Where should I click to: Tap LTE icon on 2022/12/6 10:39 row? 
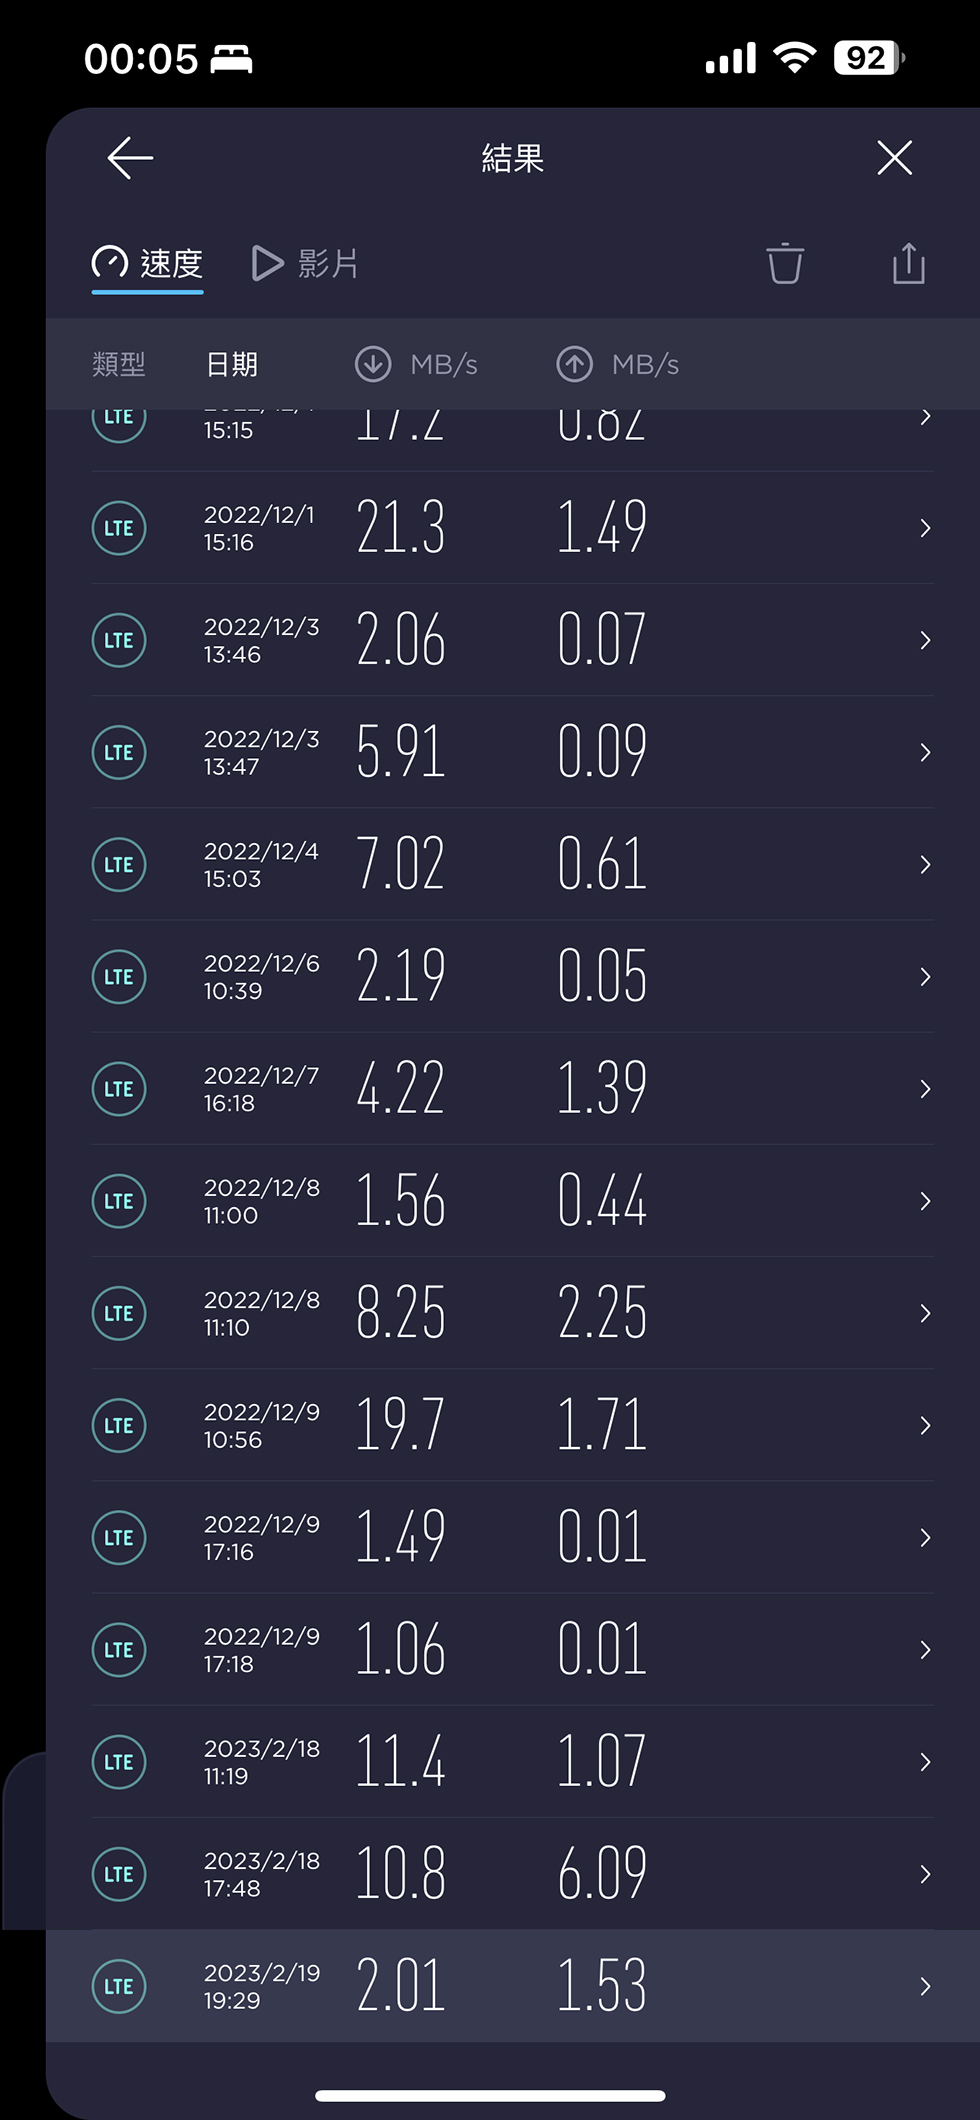(119, 977)
